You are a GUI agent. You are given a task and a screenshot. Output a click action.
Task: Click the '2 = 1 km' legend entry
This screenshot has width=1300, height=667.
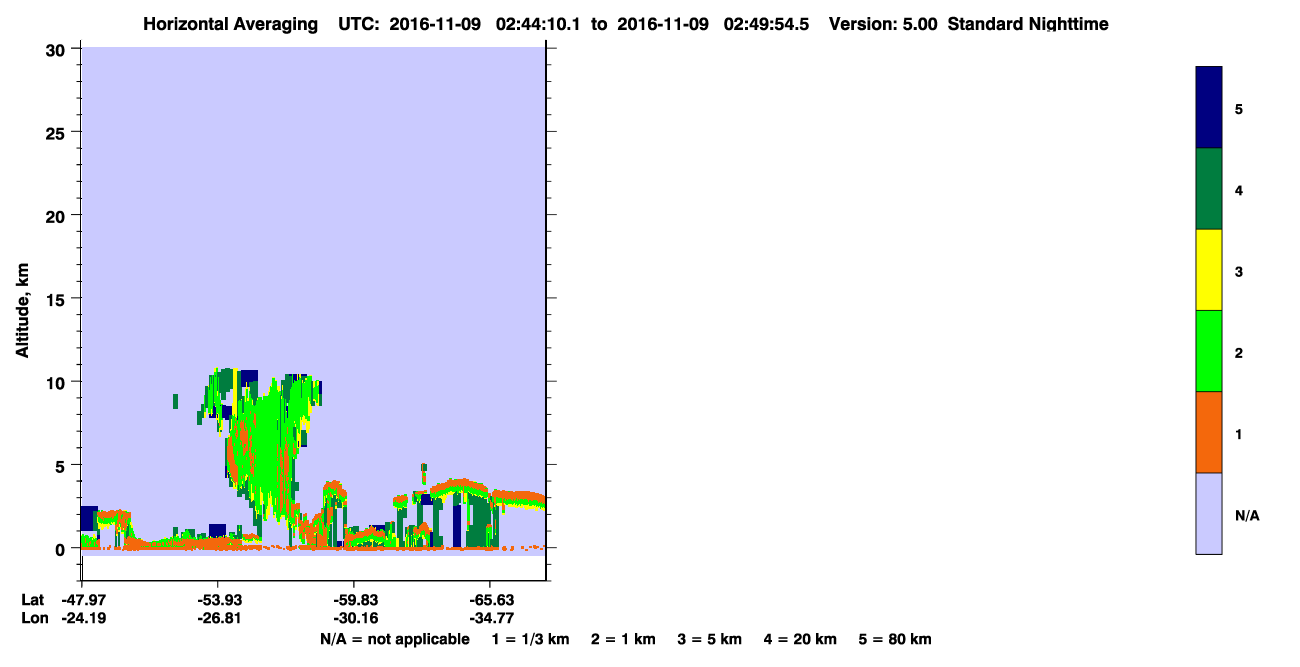pos(624,639)
